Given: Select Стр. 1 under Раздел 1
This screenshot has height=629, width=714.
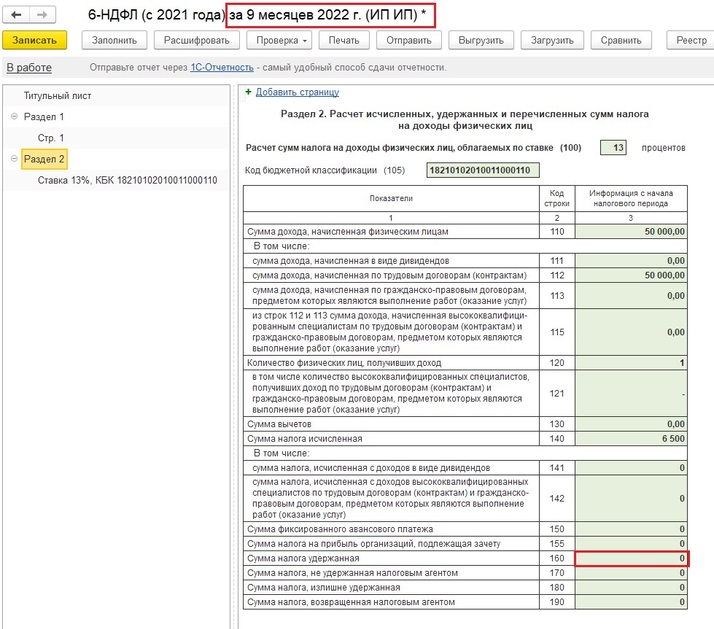Looking at the screenshot, I should 51,138.
